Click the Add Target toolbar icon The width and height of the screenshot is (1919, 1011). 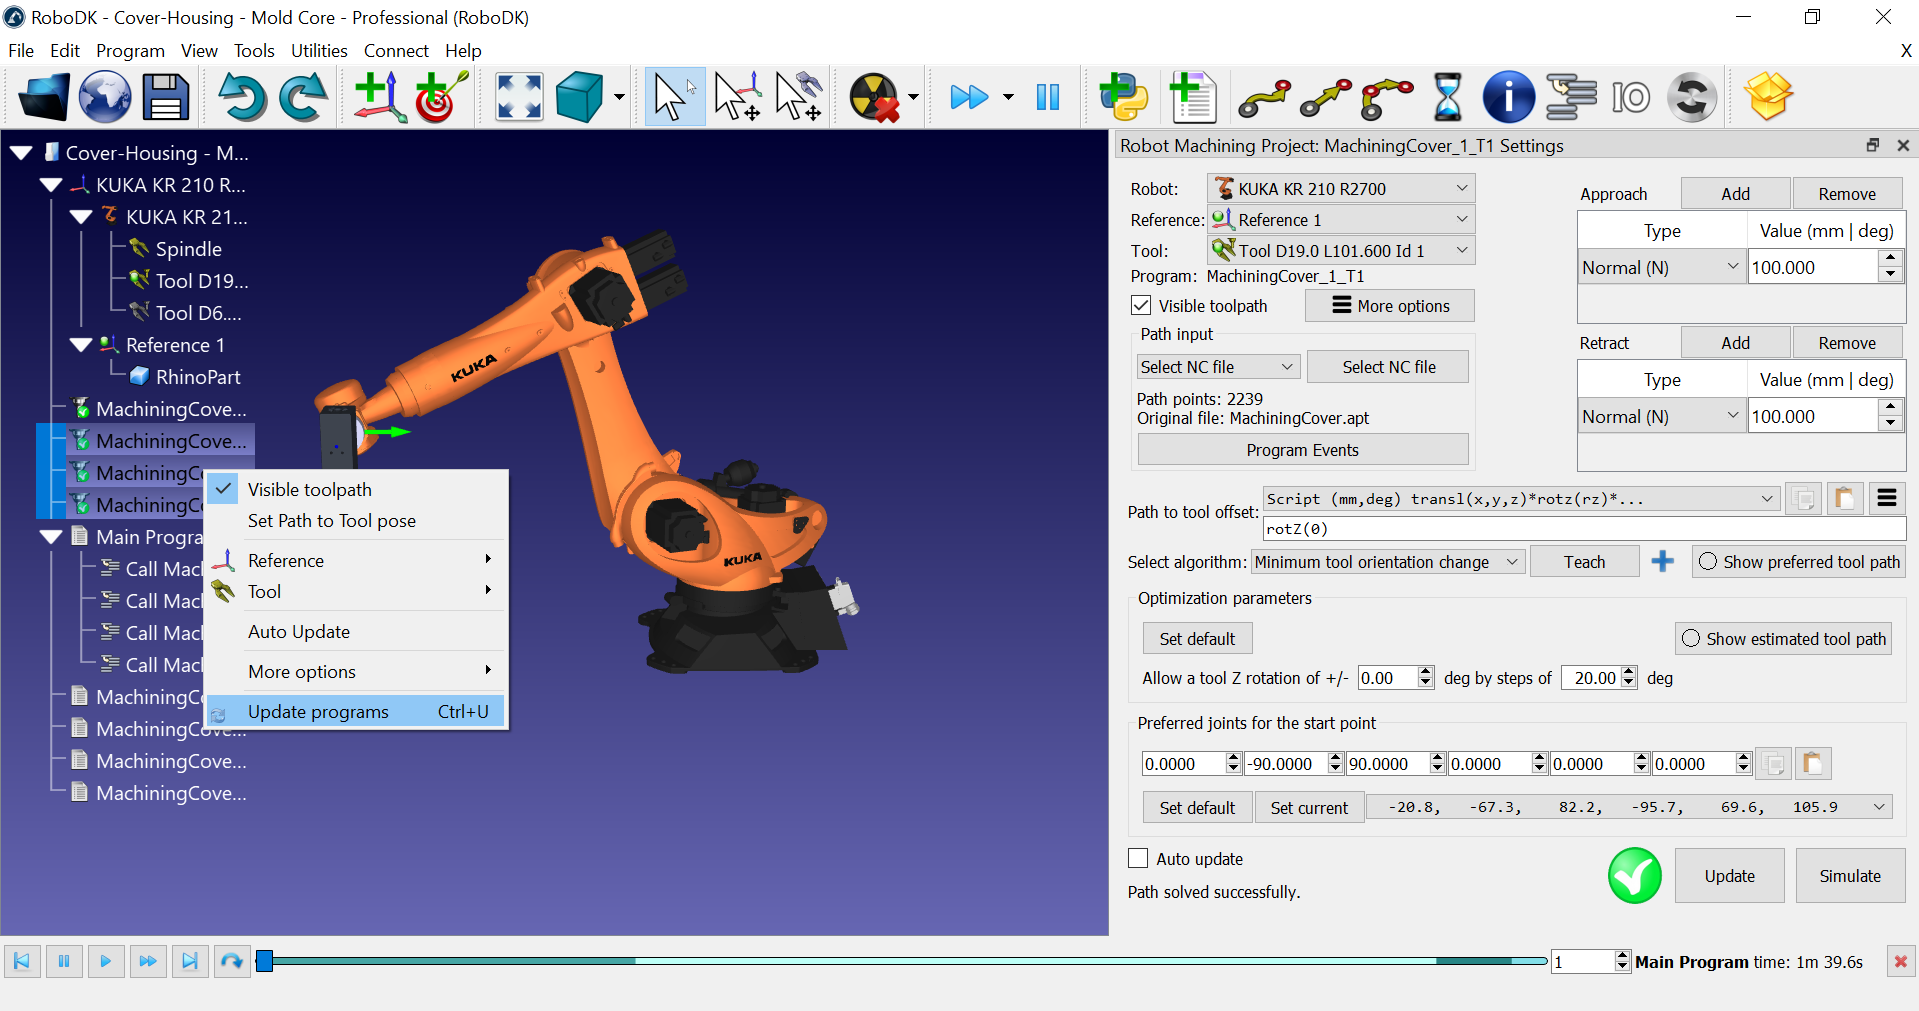pyautogui.click(x=440, y=97)
